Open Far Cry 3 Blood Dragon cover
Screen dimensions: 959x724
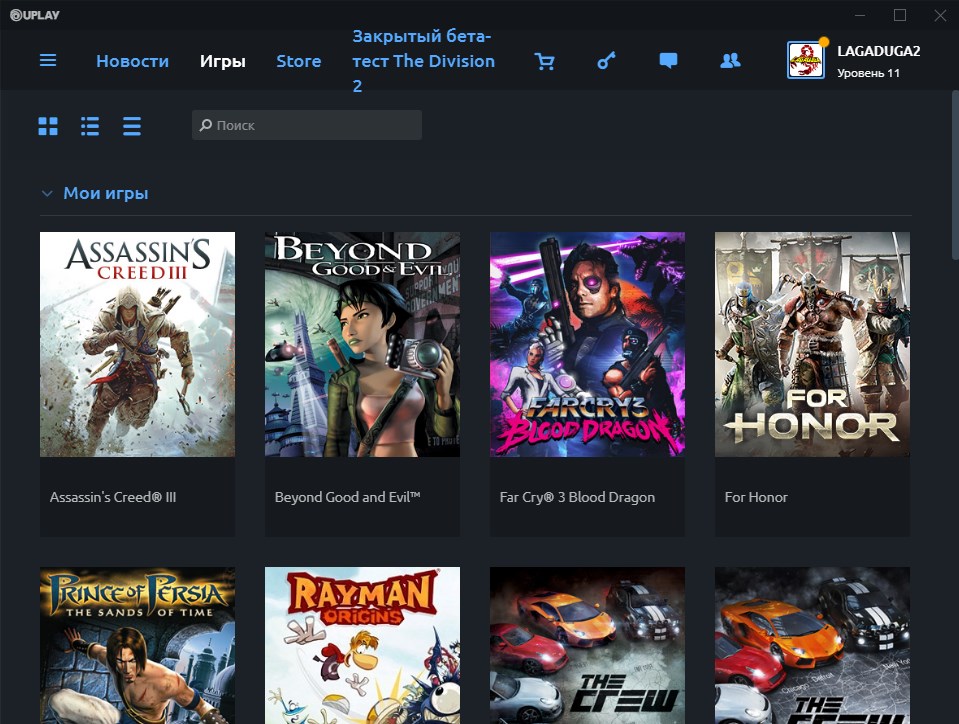(588, 344)
